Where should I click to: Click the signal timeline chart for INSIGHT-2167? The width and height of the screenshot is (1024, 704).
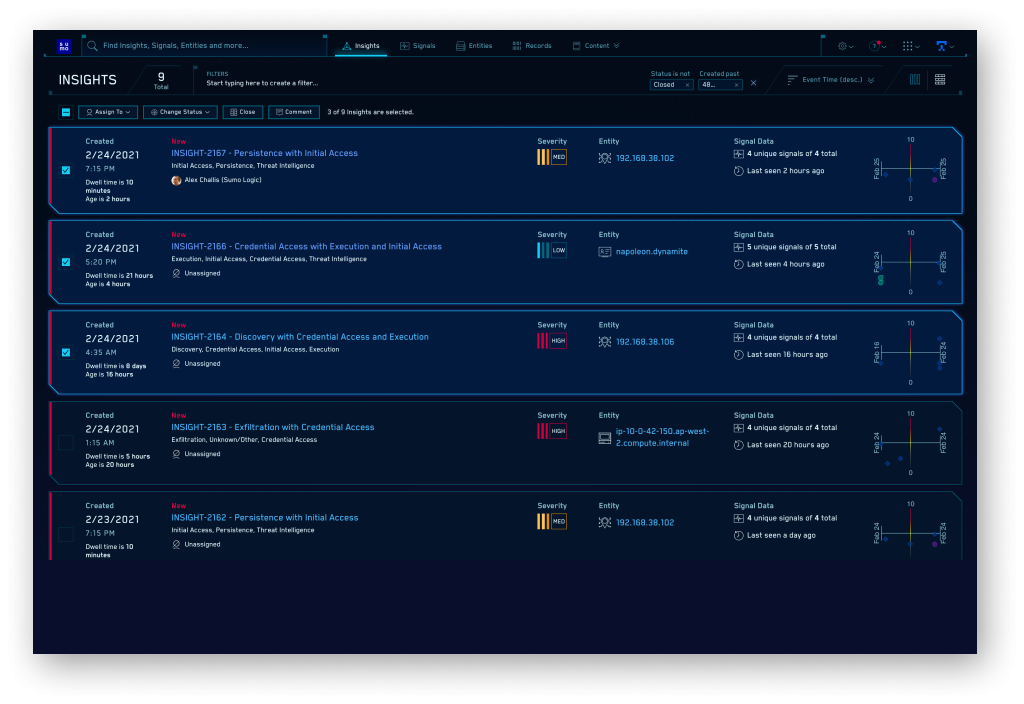pos(910,169)
